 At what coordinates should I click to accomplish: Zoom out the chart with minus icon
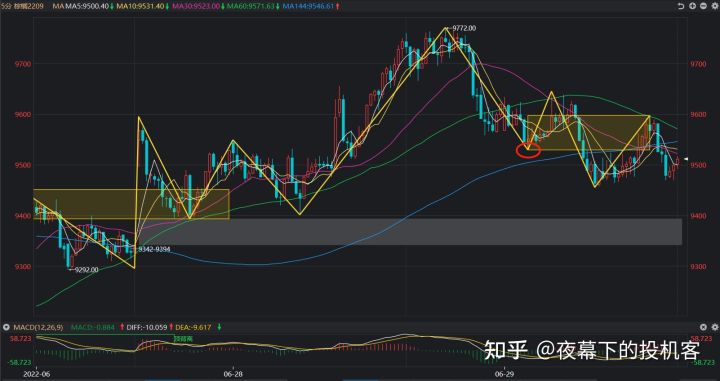click(703, 6)
